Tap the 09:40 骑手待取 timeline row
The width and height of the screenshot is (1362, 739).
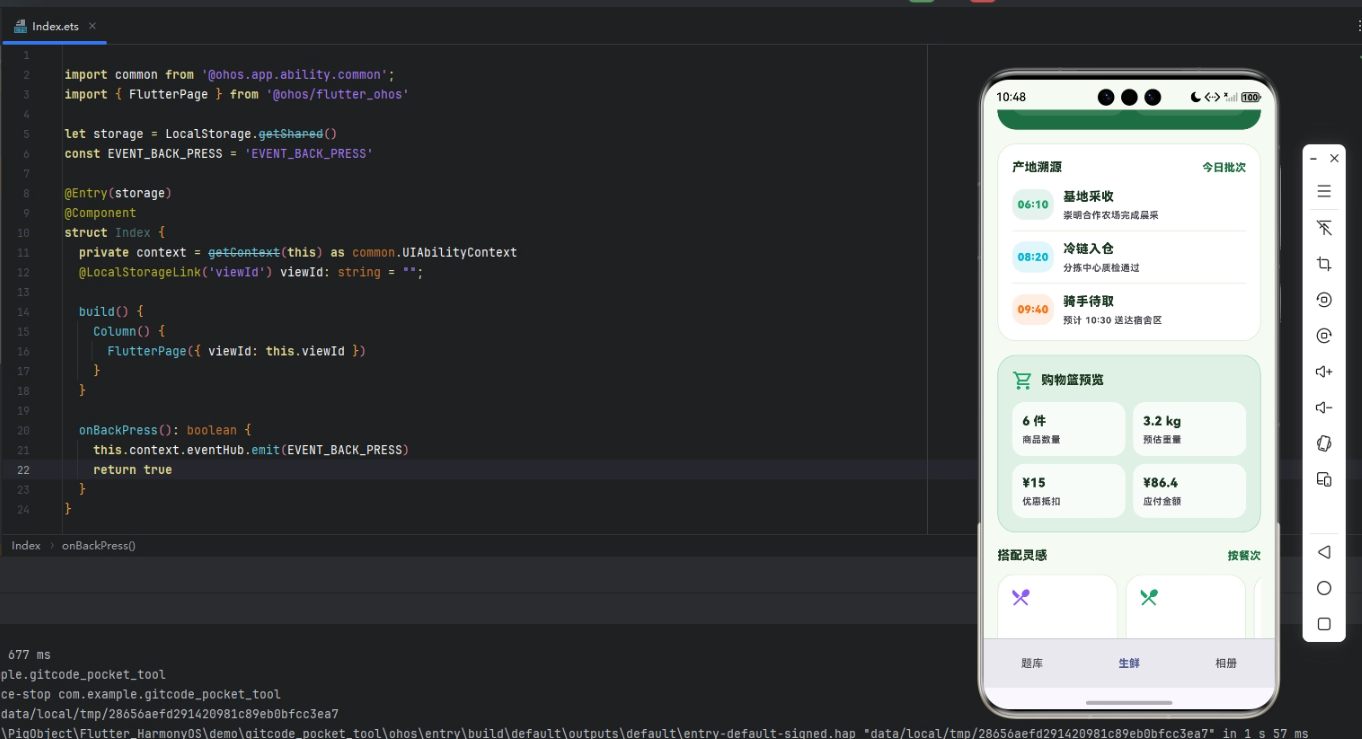click(x=1129, y=310)
